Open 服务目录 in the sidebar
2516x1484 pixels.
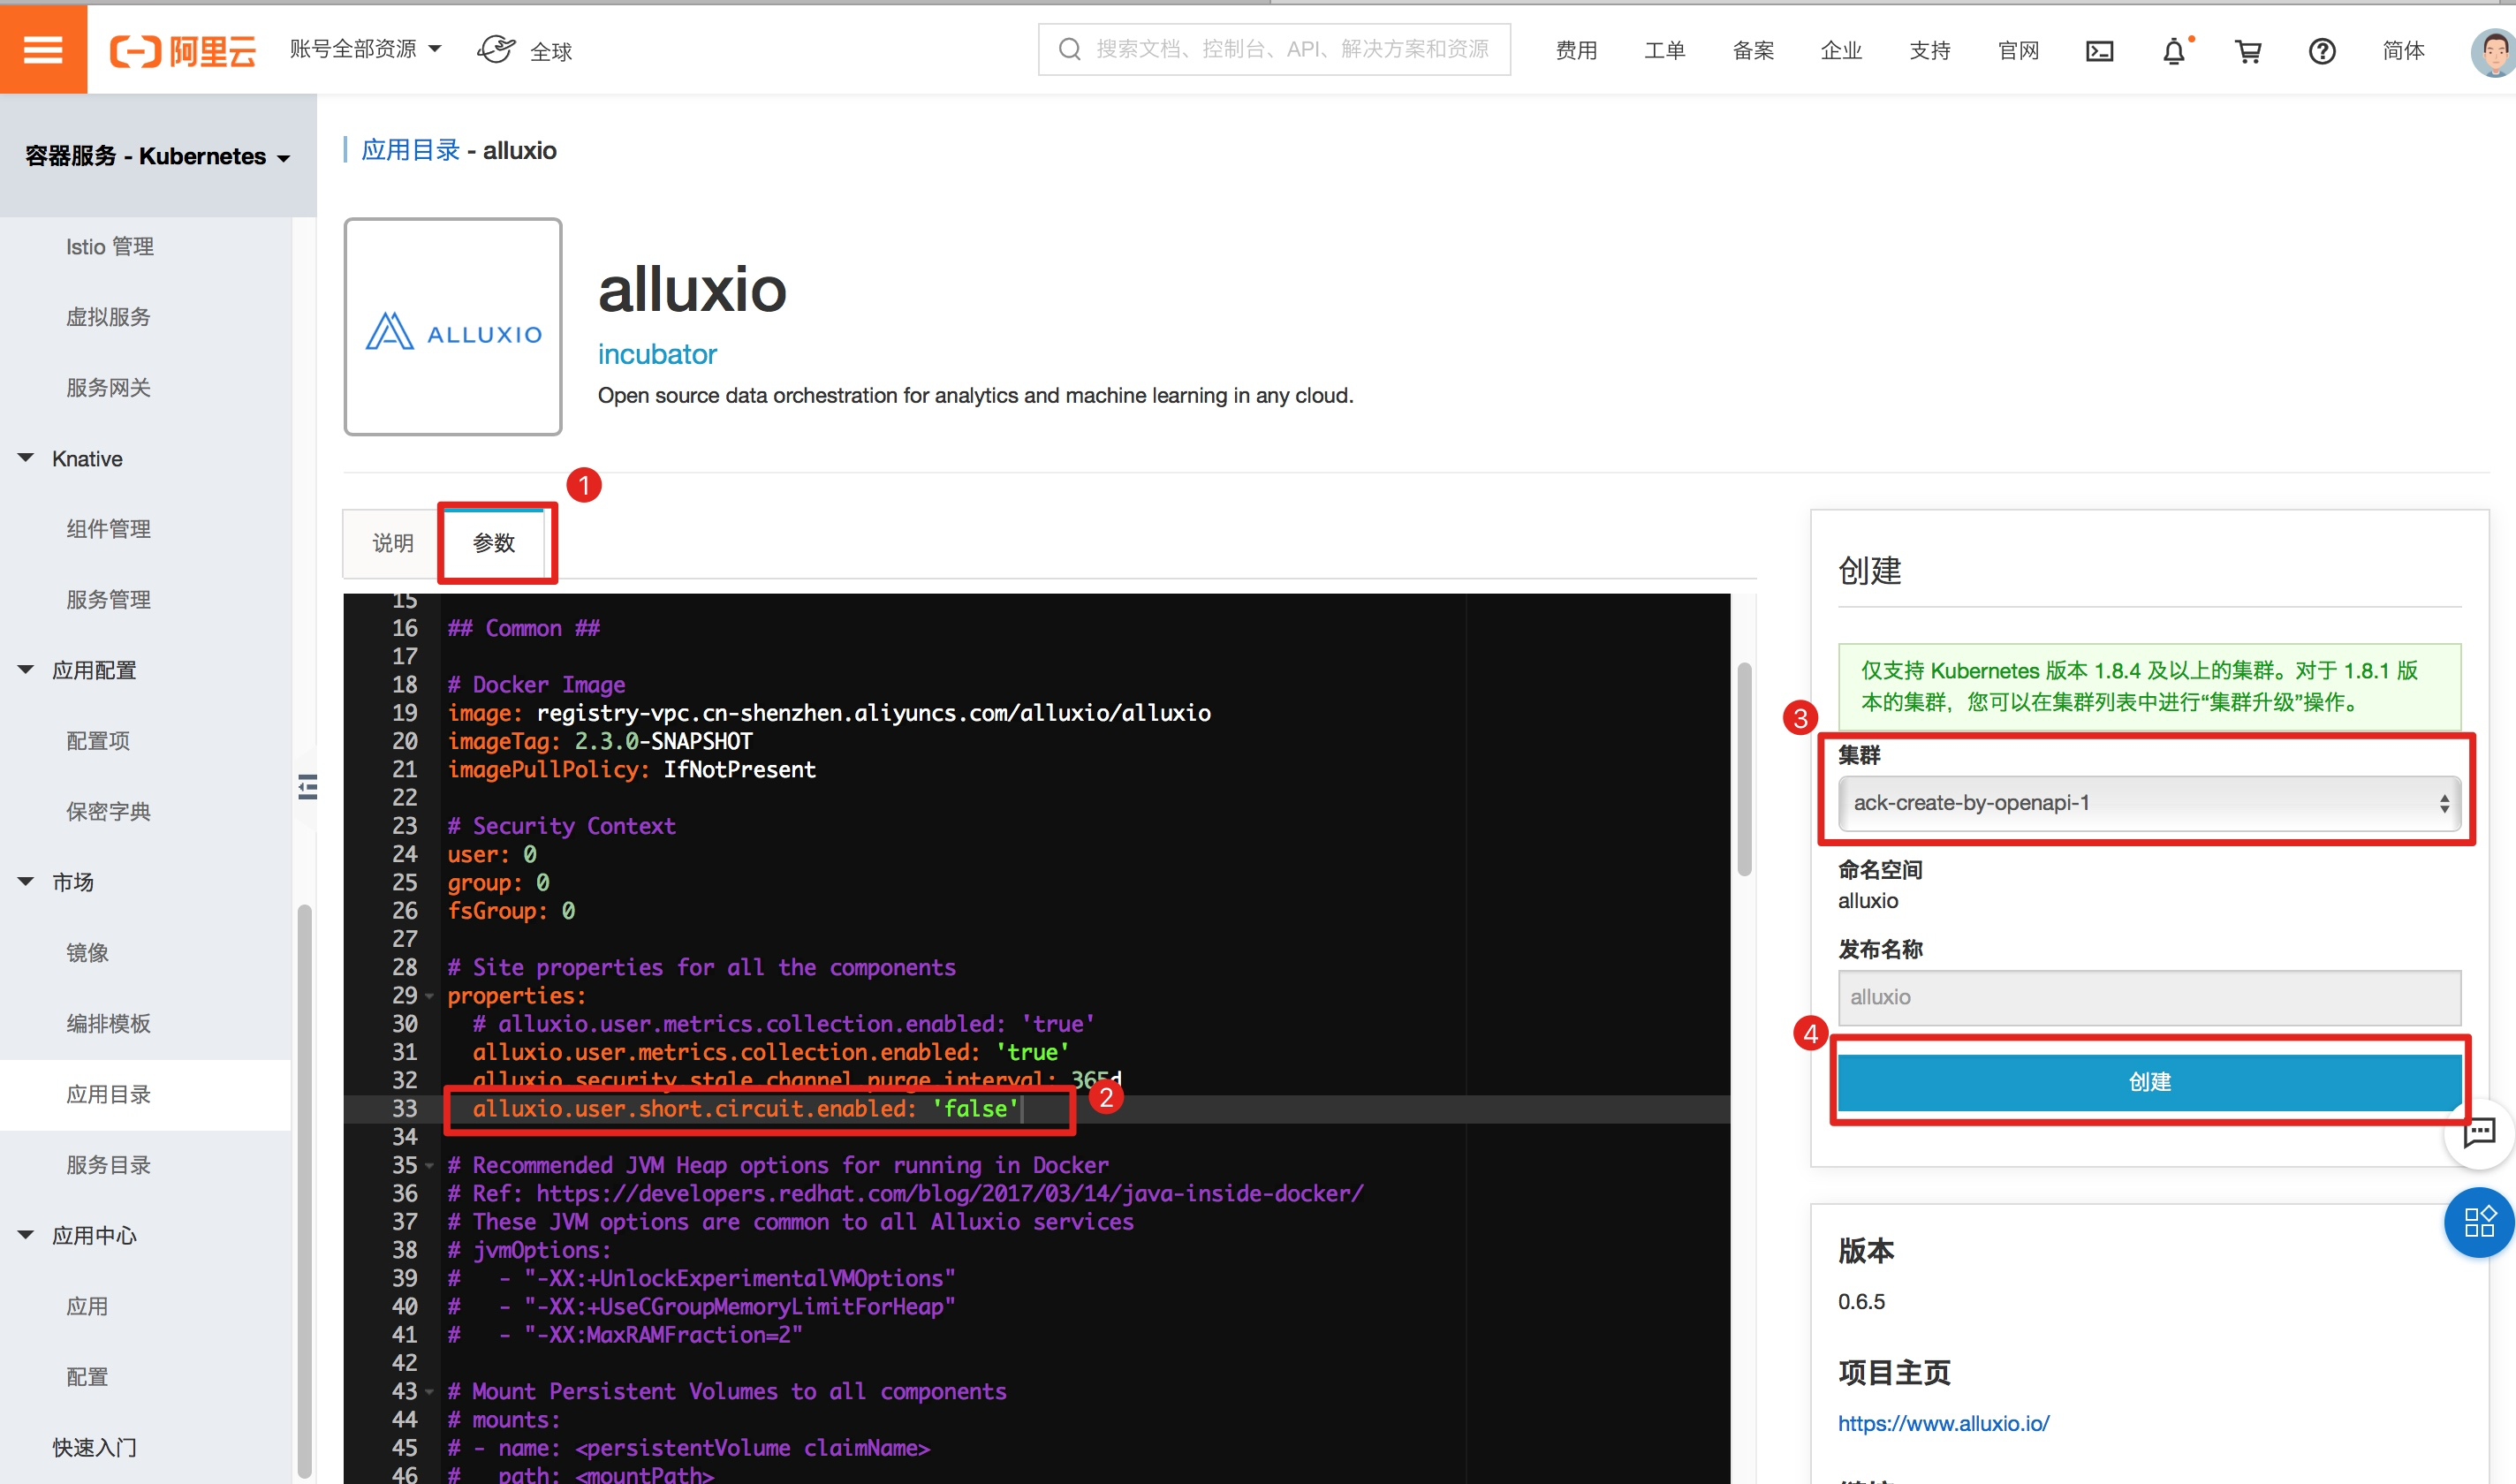pyautogui.click(x=108, y=1166)
